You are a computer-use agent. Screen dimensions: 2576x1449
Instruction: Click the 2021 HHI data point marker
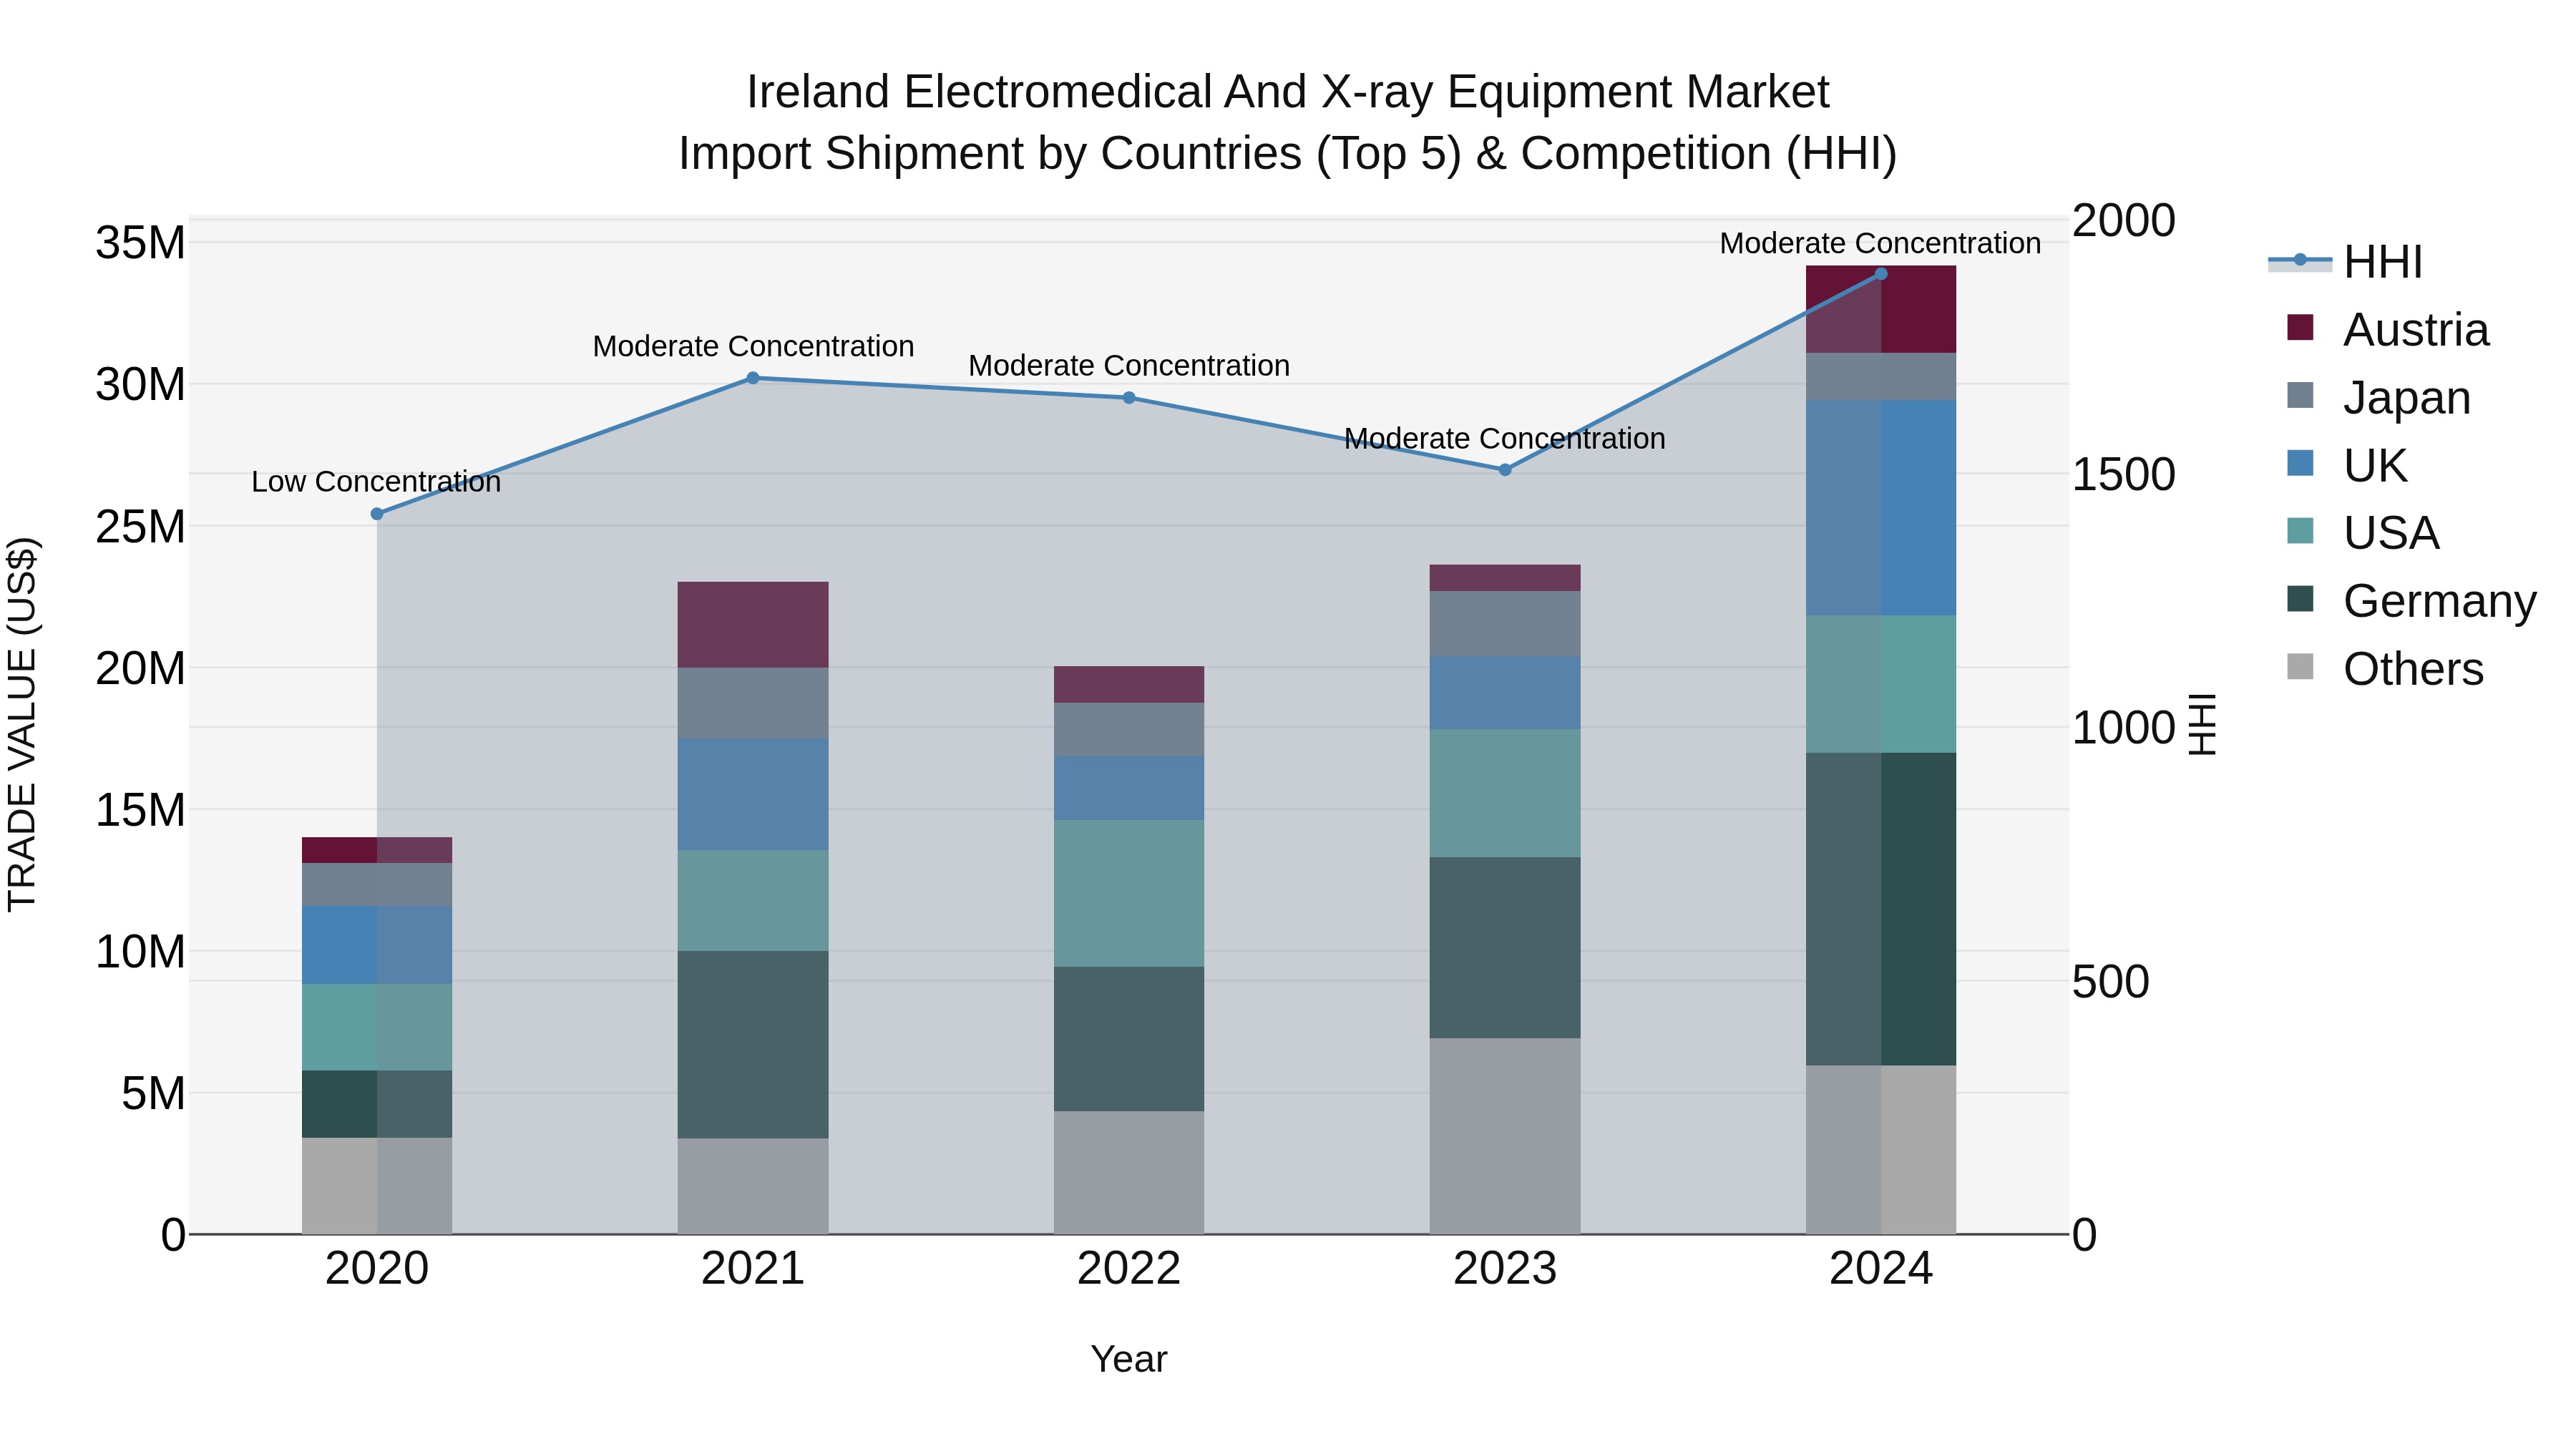[753, 378]
